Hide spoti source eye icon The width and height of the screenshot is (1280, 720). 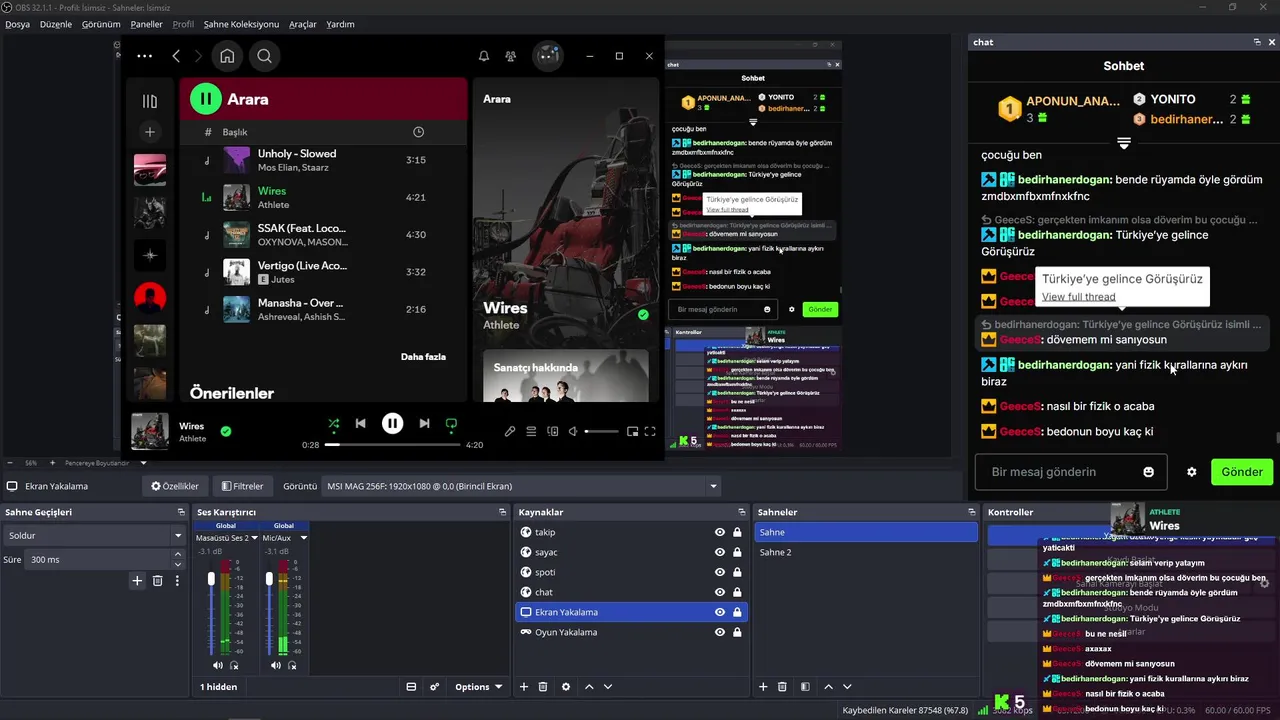click(x=719, y=572)
